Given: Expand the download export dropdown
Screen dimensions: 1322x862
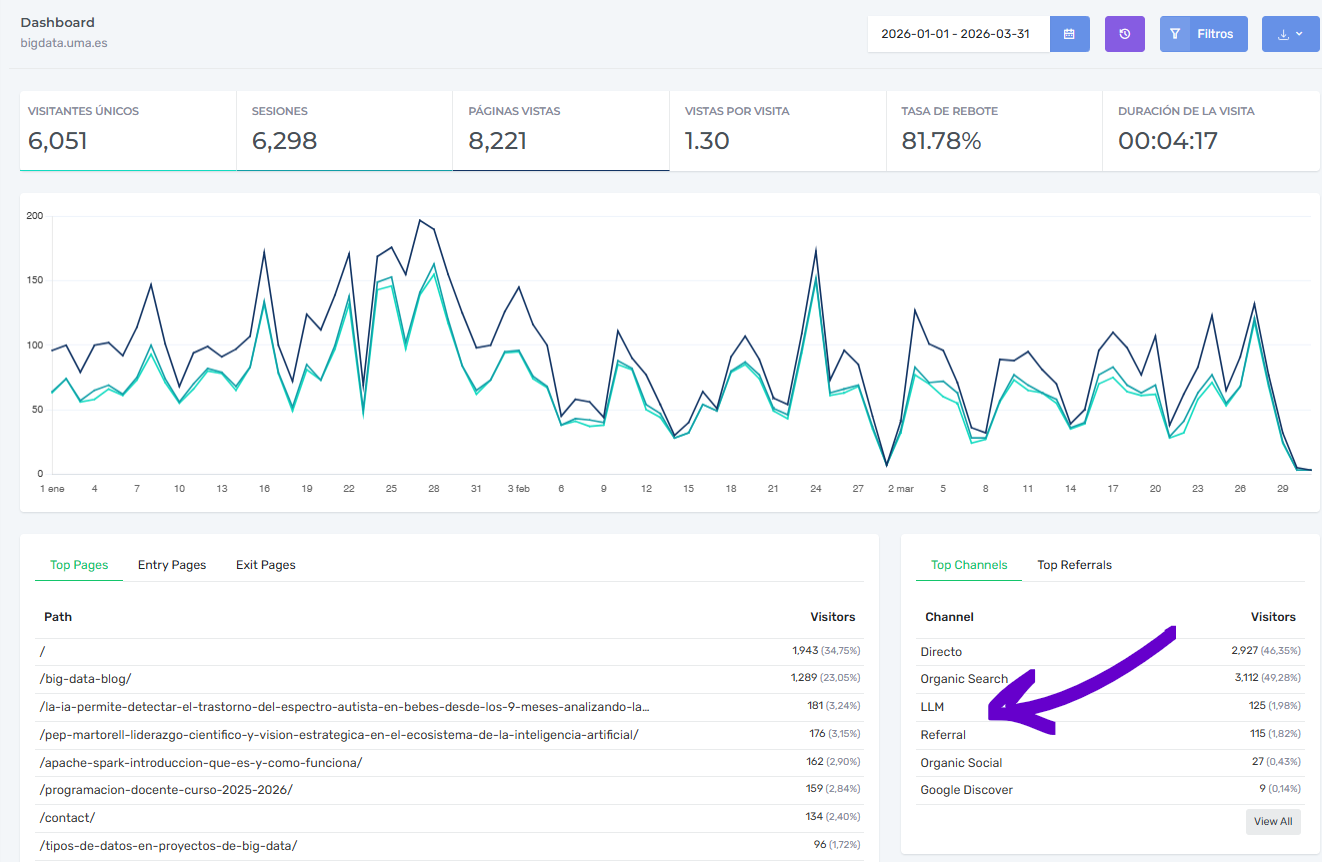Looking at the screenshot, I should click(1290, 34).
